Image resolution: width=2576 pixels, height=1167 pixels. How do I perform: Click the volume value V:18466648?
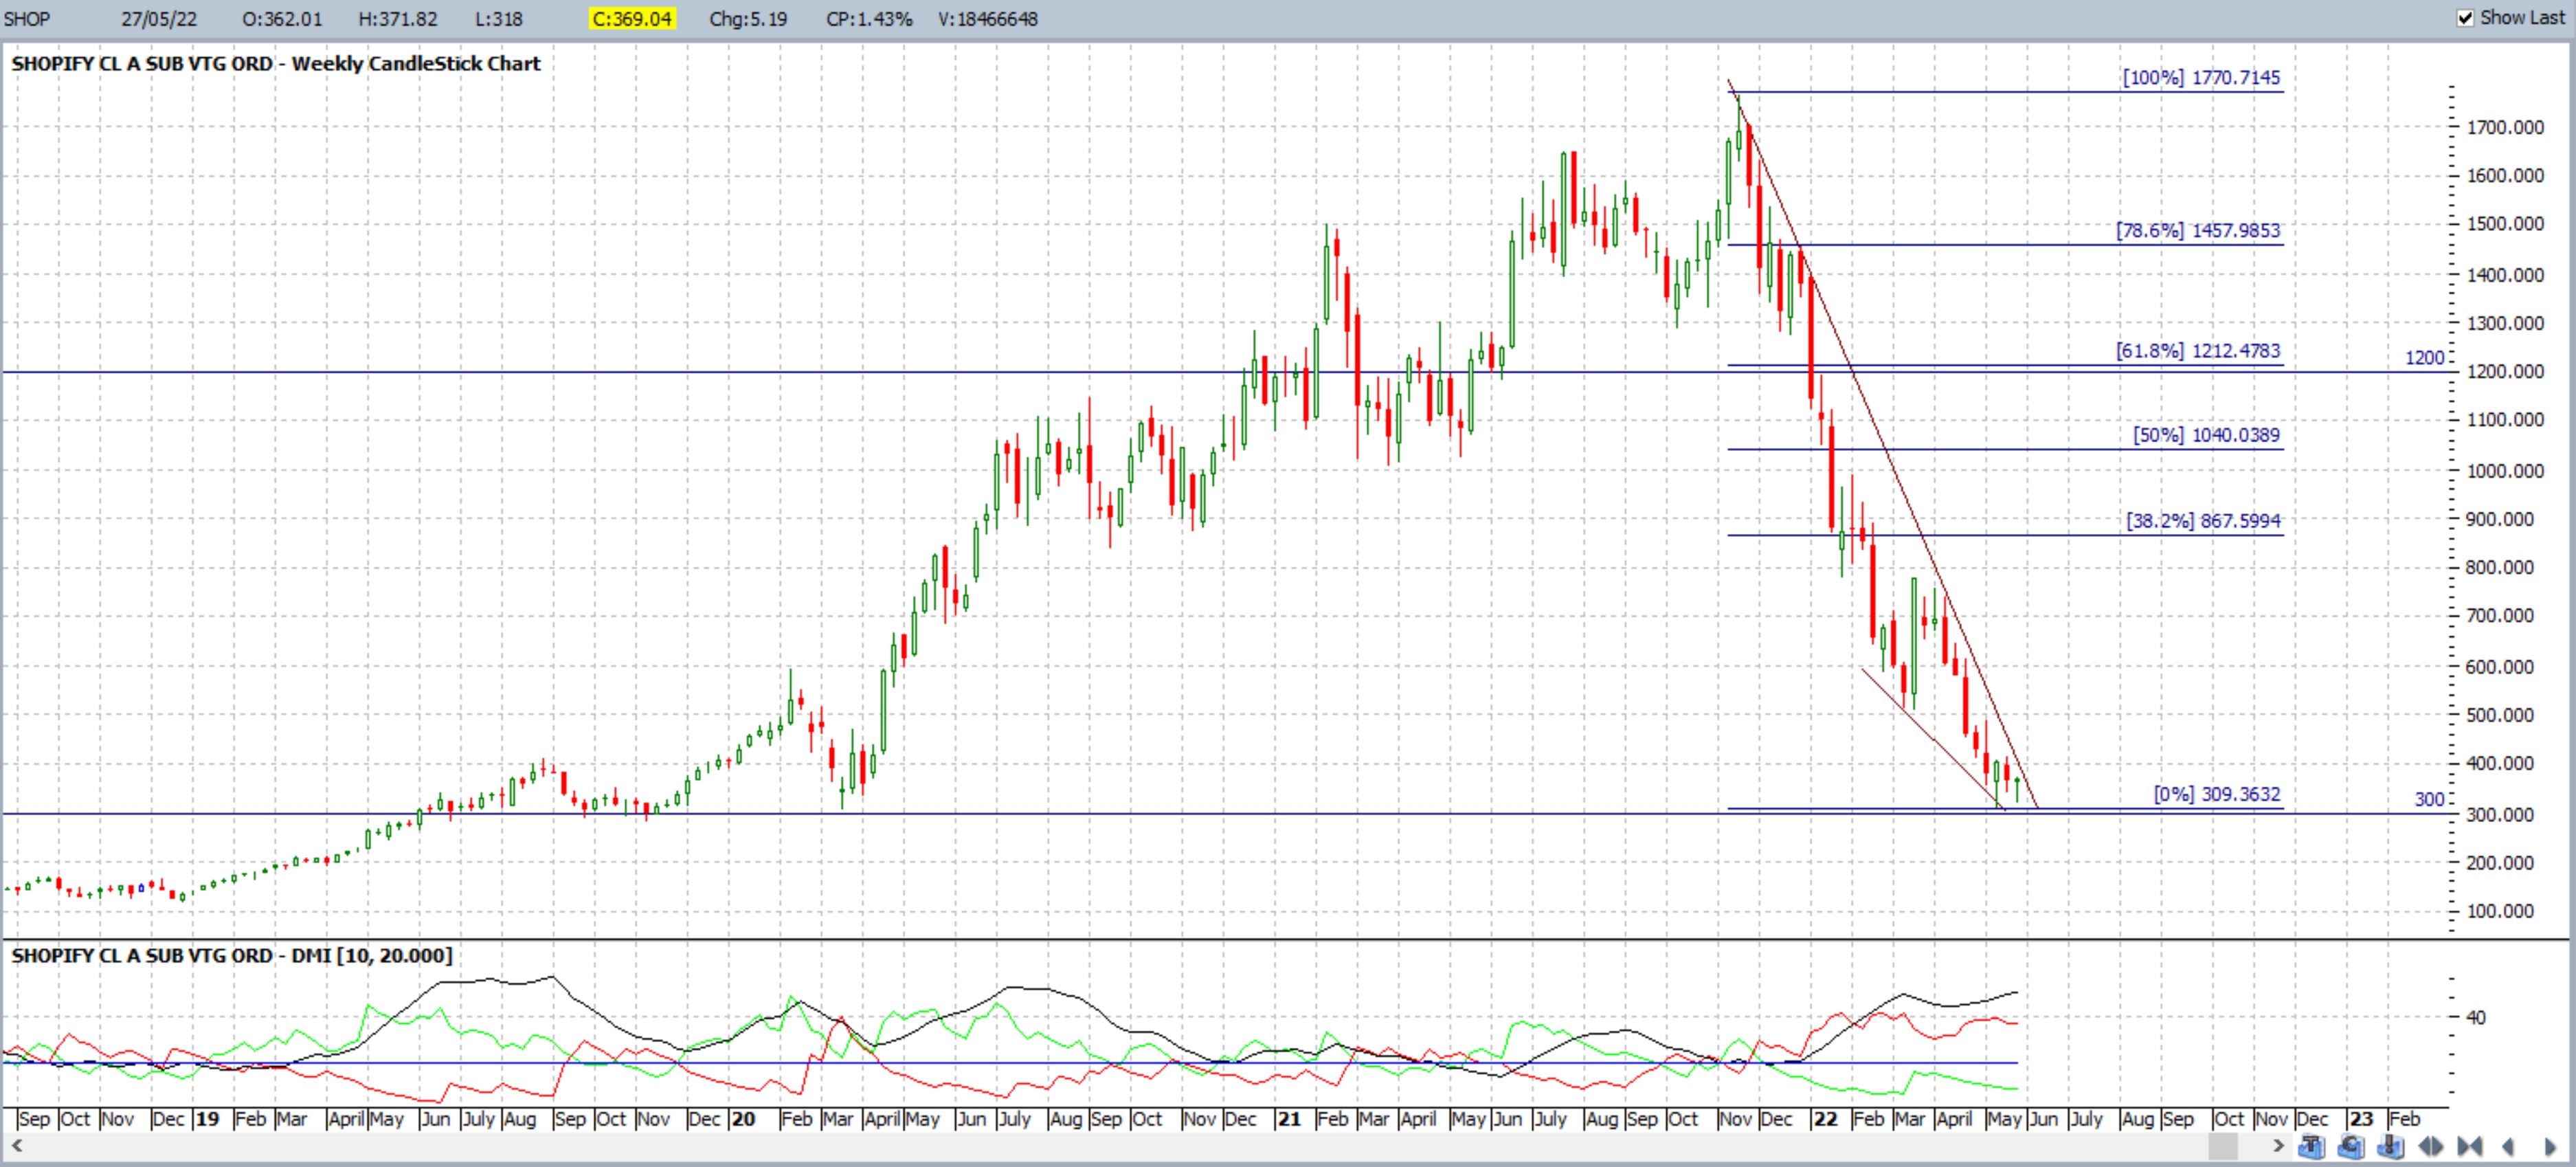point(988,19)
